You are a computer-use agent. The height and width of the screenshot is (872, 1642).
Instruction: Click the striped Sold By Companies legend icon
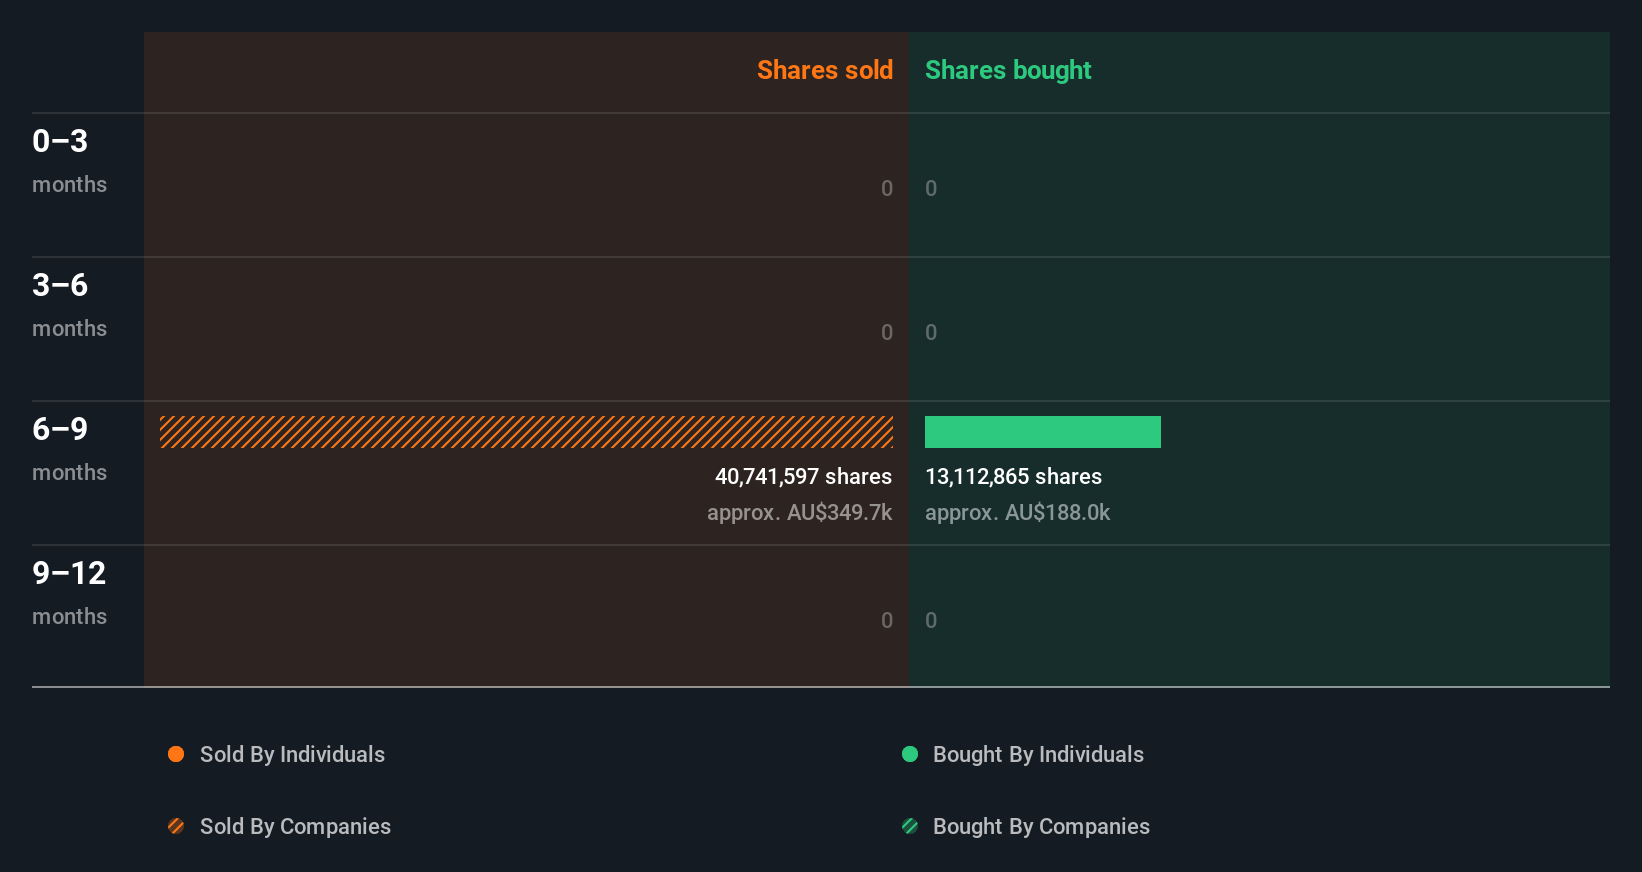176,826
